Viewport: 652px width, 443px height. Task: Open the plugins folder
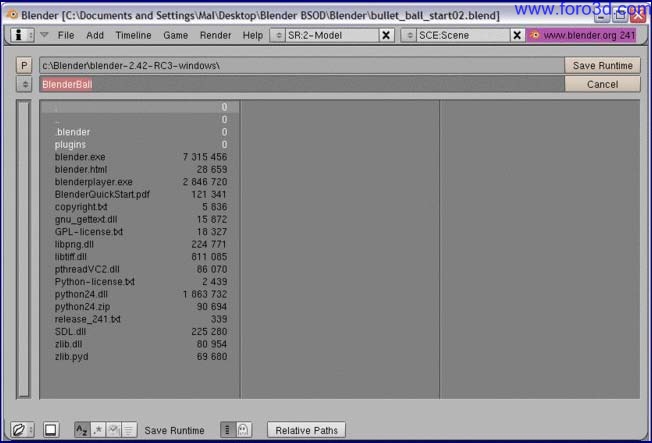click(x=140, y=145)
